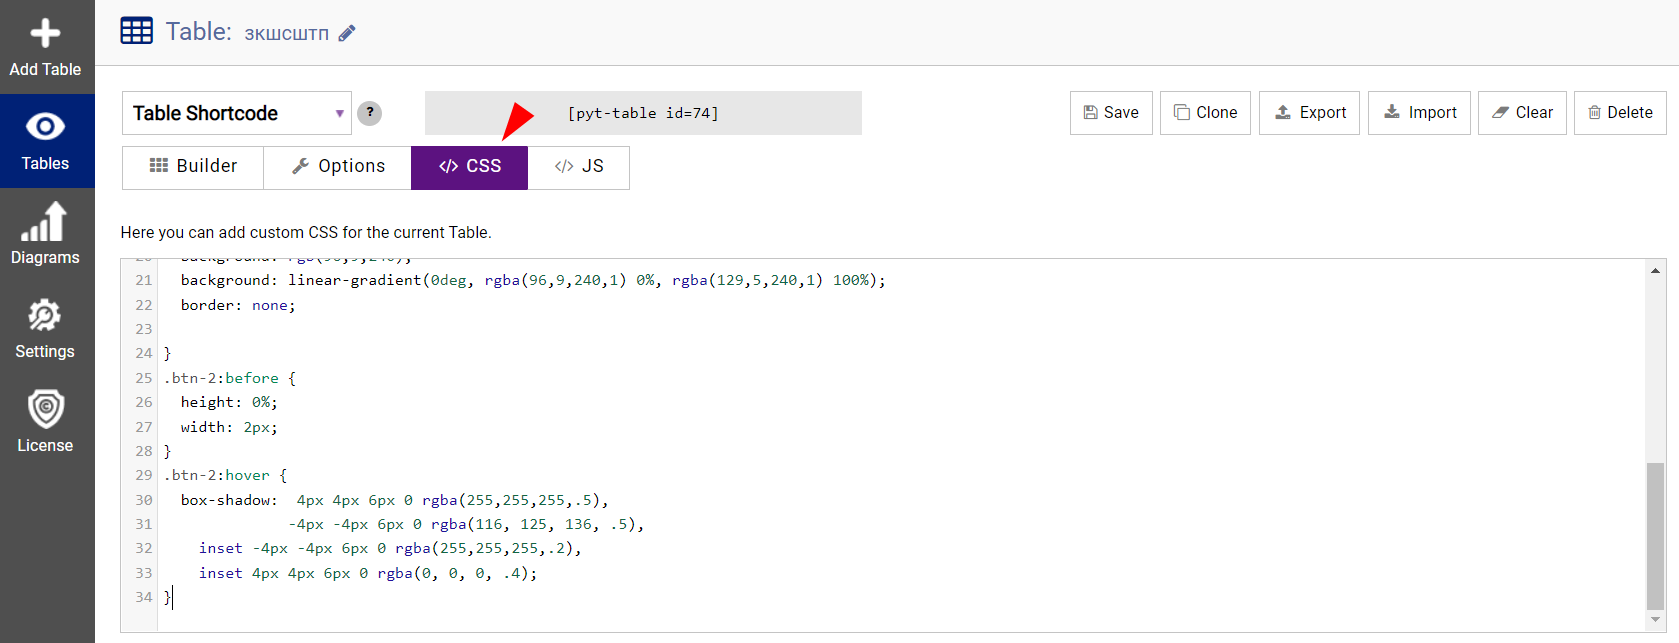This screenshot has height=643, width=1679.
Task: Click the table grid icon in header
Action: (x=137, y=31)
